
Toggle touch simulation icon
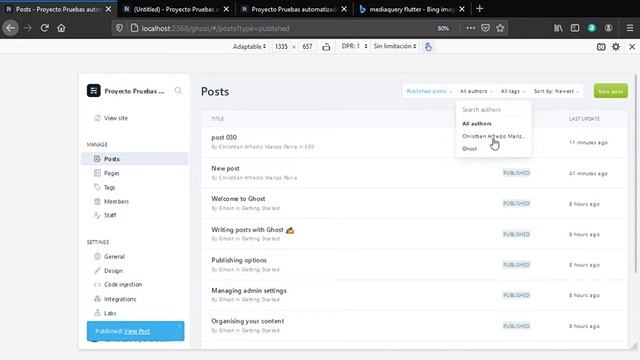(x=428, y=47)
